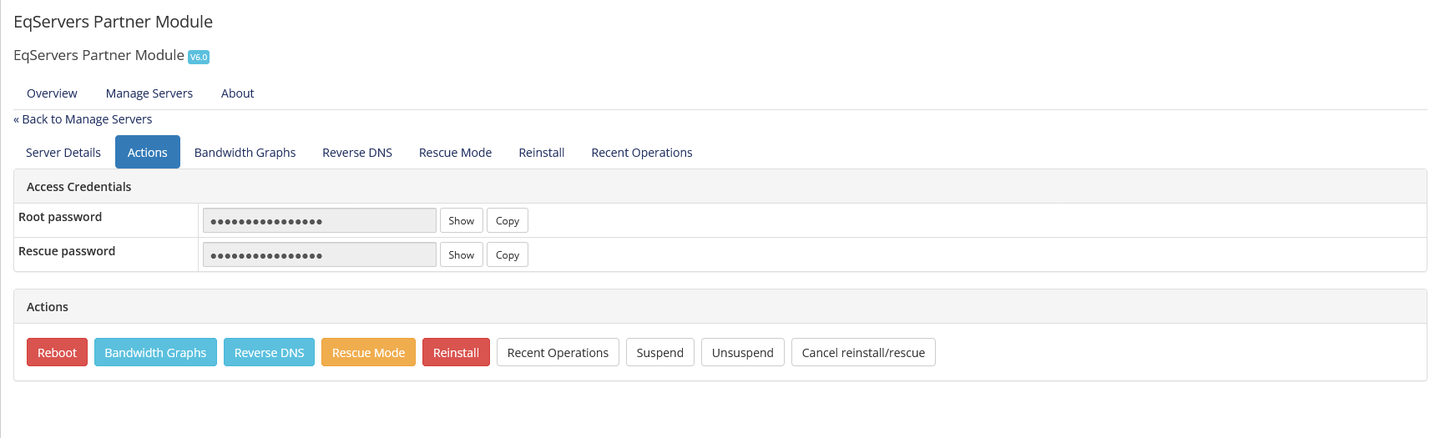
Task: Click the V6.0 version badge
Action: 199,57
